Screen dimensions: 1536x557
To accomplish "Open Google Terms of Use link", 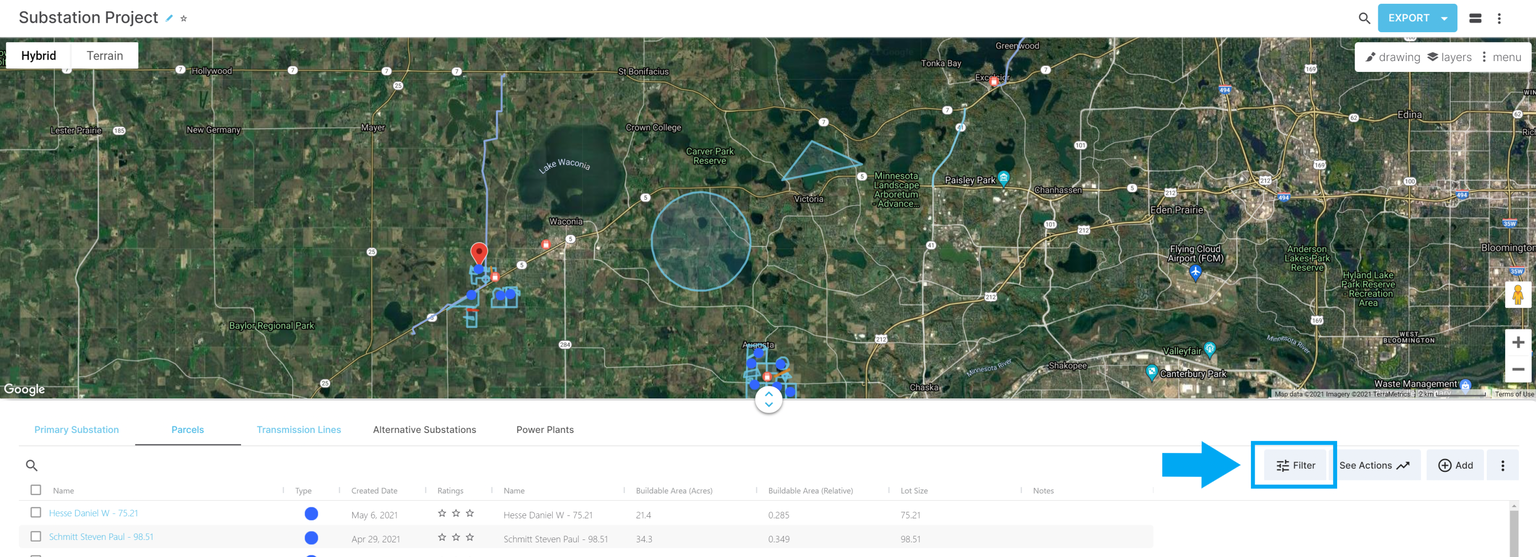I will (1514, 394).
